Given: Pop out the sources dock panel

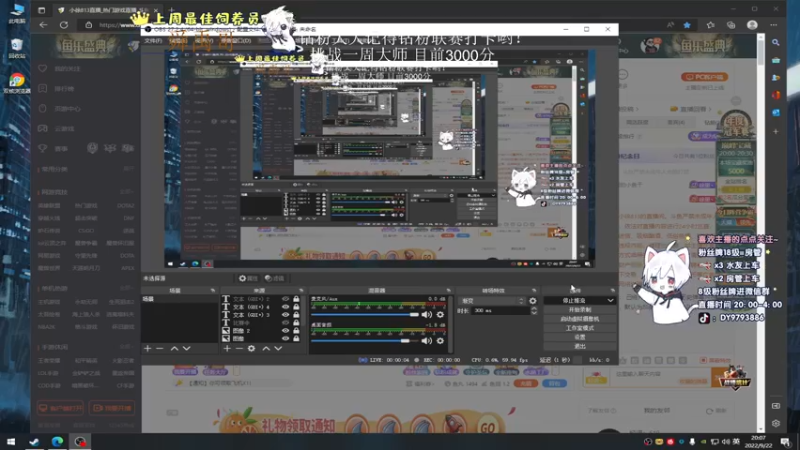Looking at the screenshot, I should [301, 290].
